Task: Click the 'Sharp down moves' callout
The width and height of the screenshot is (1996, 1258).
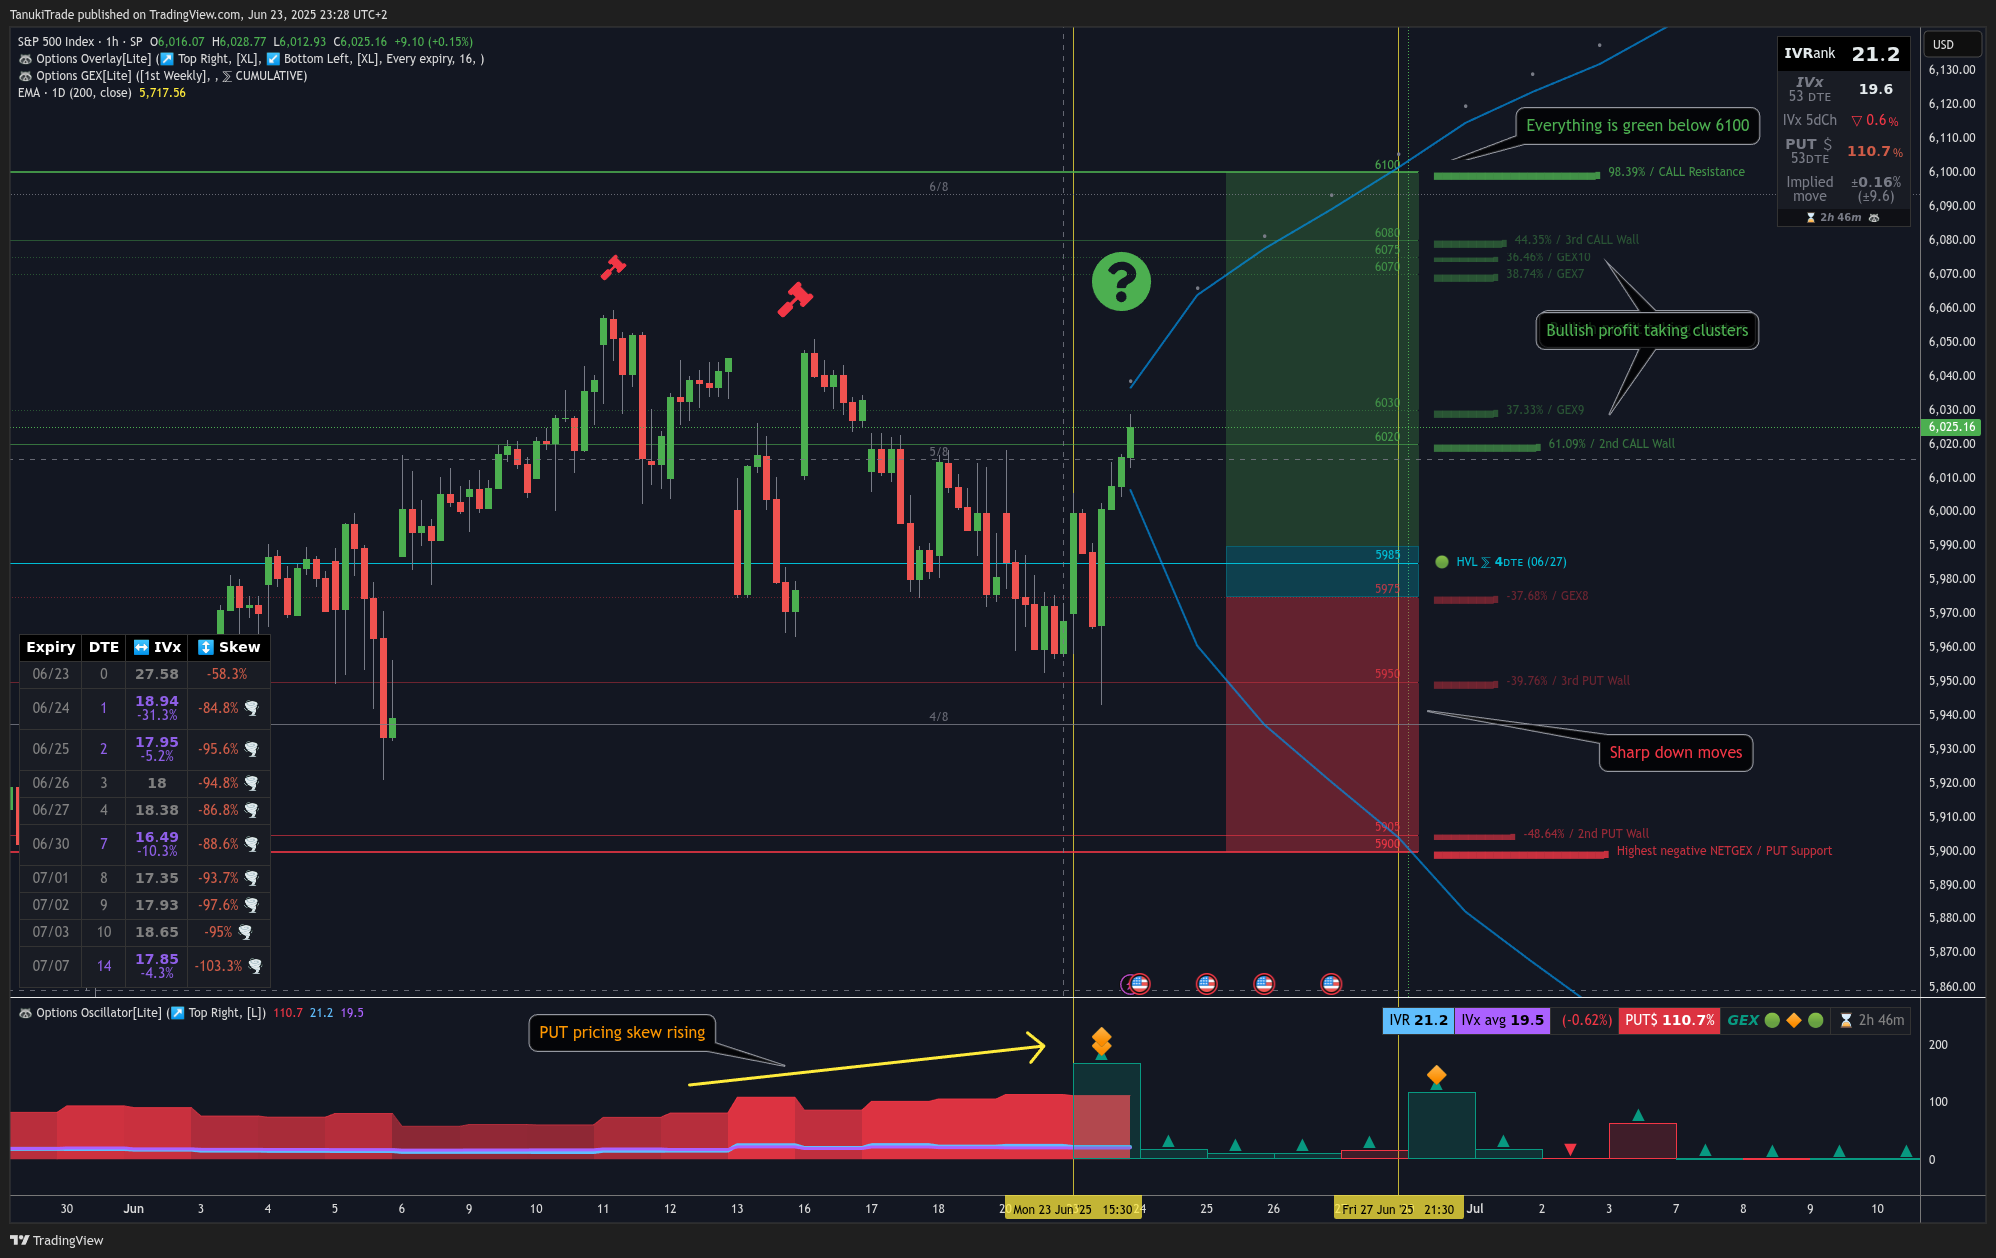Action: [1675, 753]
